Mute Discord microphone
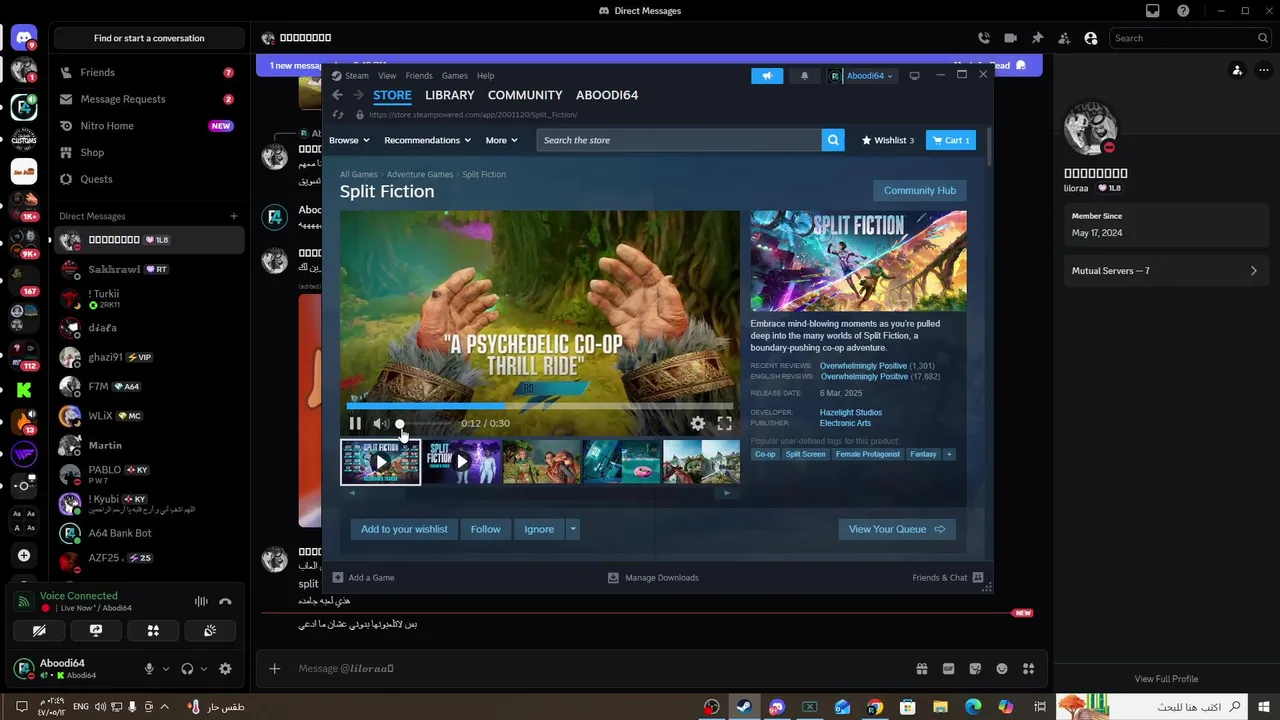 [149, 669]
